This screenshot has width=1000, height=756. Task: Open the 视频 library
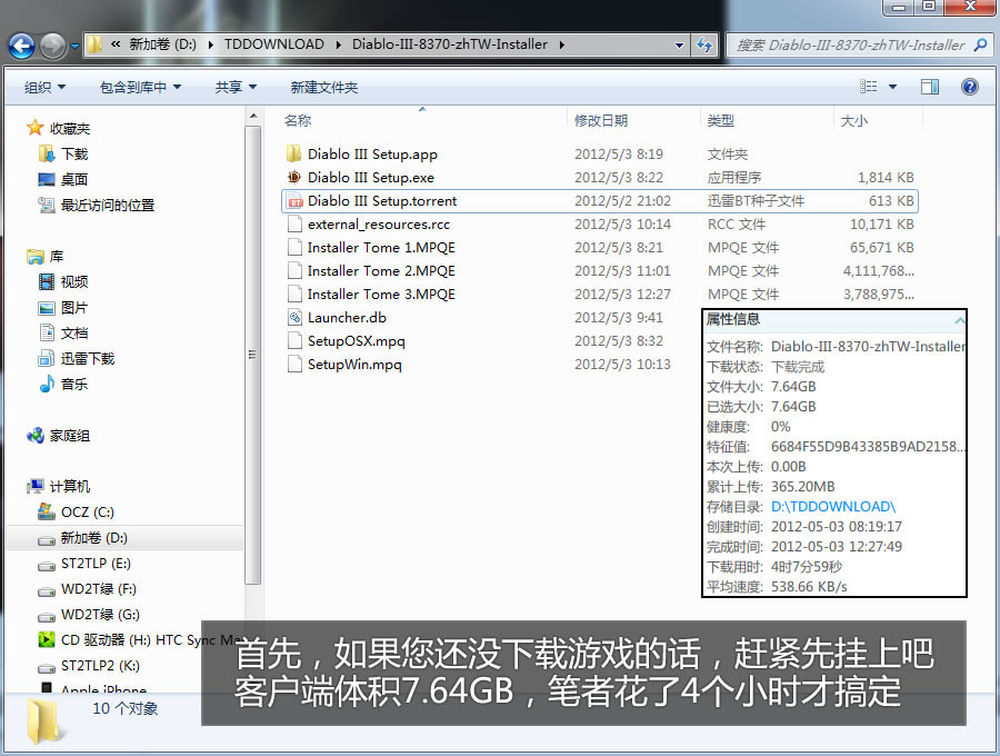click(74, 282)
